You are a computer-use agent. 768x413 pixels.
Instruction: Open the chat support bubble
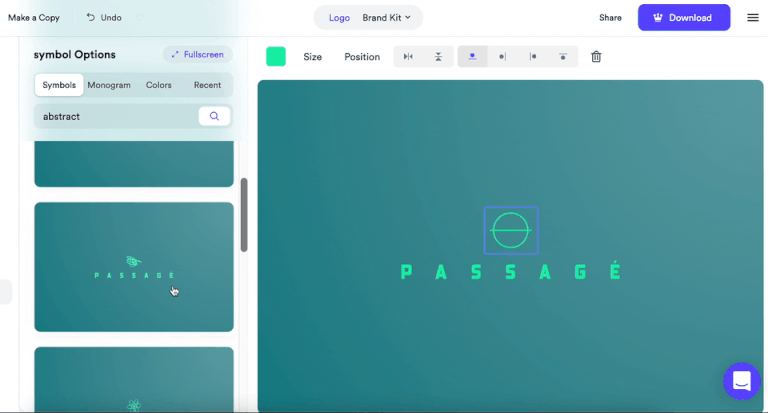coord(742,381)
